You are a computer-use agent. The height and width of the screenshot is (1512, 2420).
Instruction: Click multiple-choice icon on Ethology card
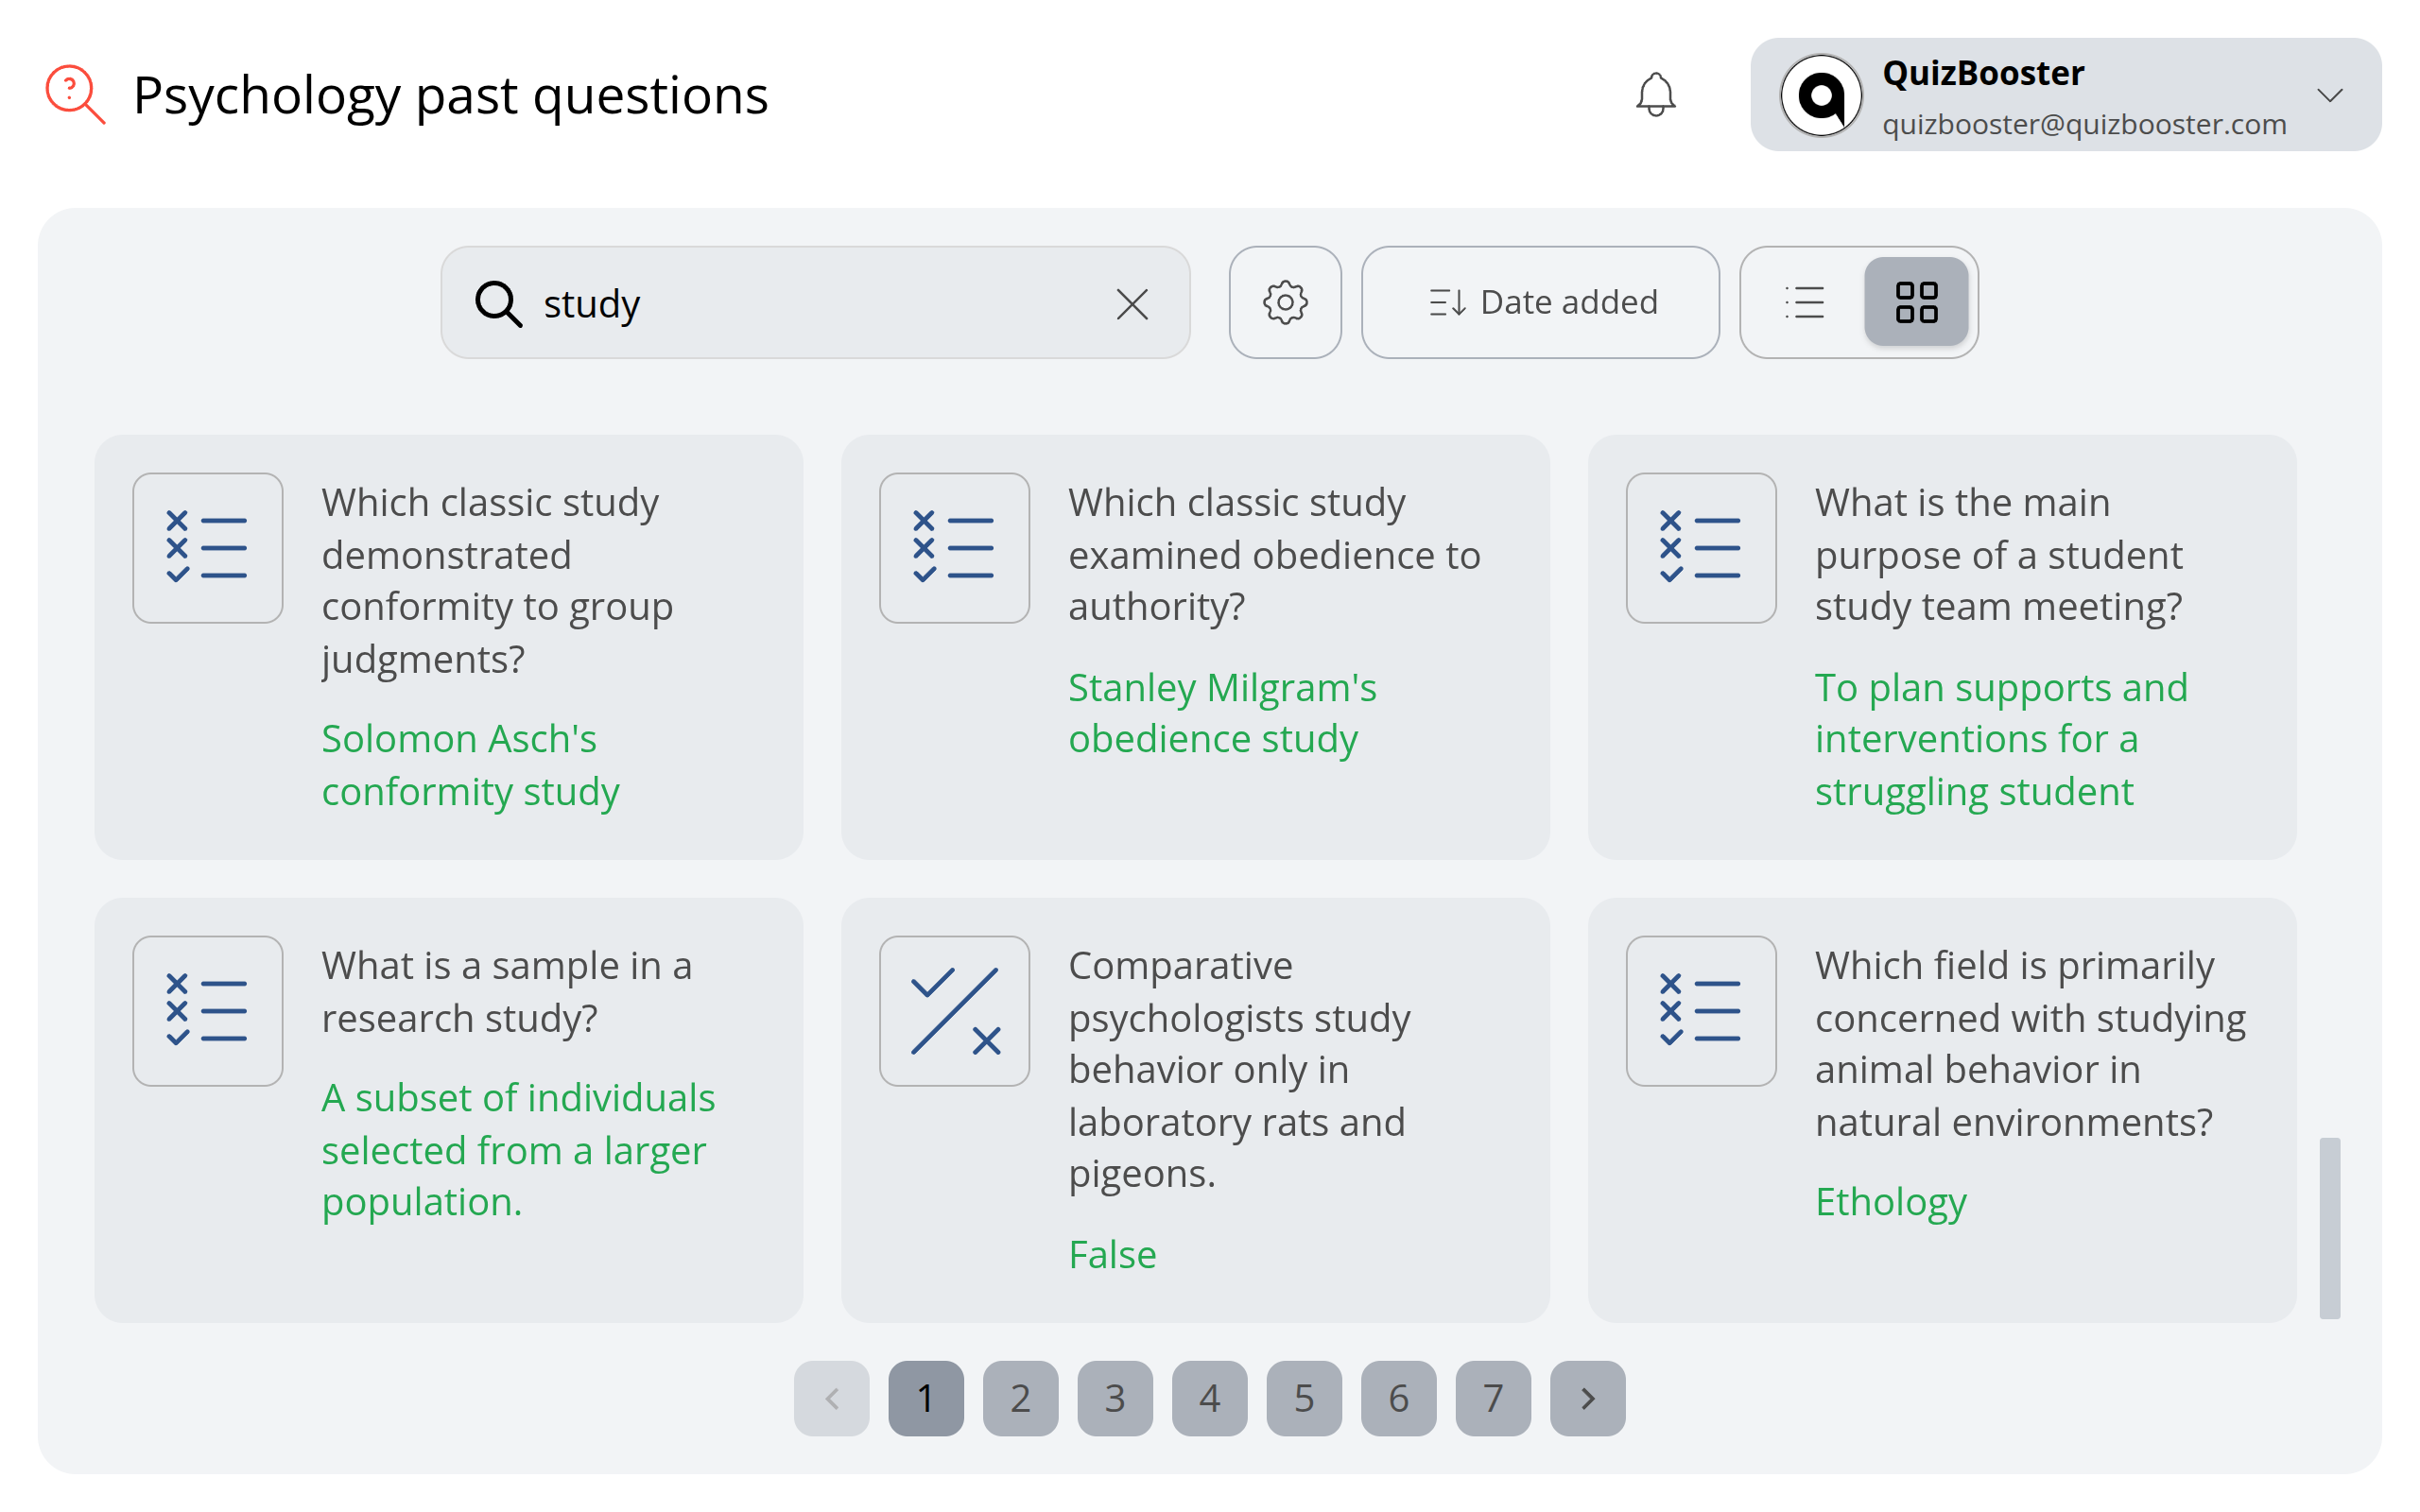[x=1701, y=1011]
